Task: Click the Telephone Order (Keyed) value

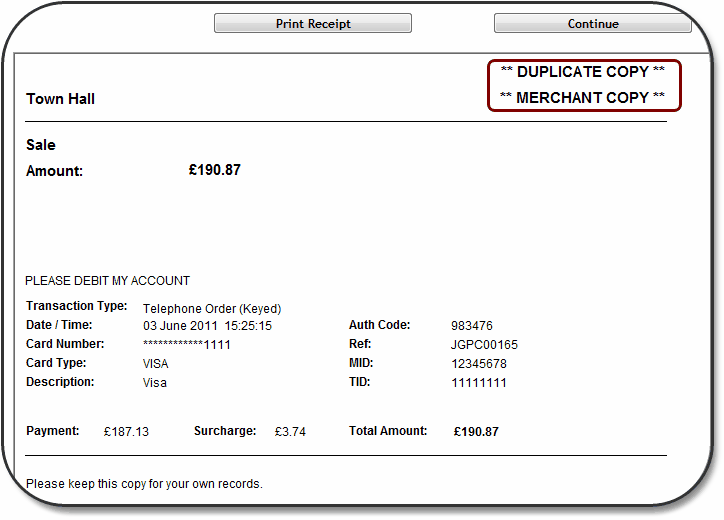Action: 212,308
